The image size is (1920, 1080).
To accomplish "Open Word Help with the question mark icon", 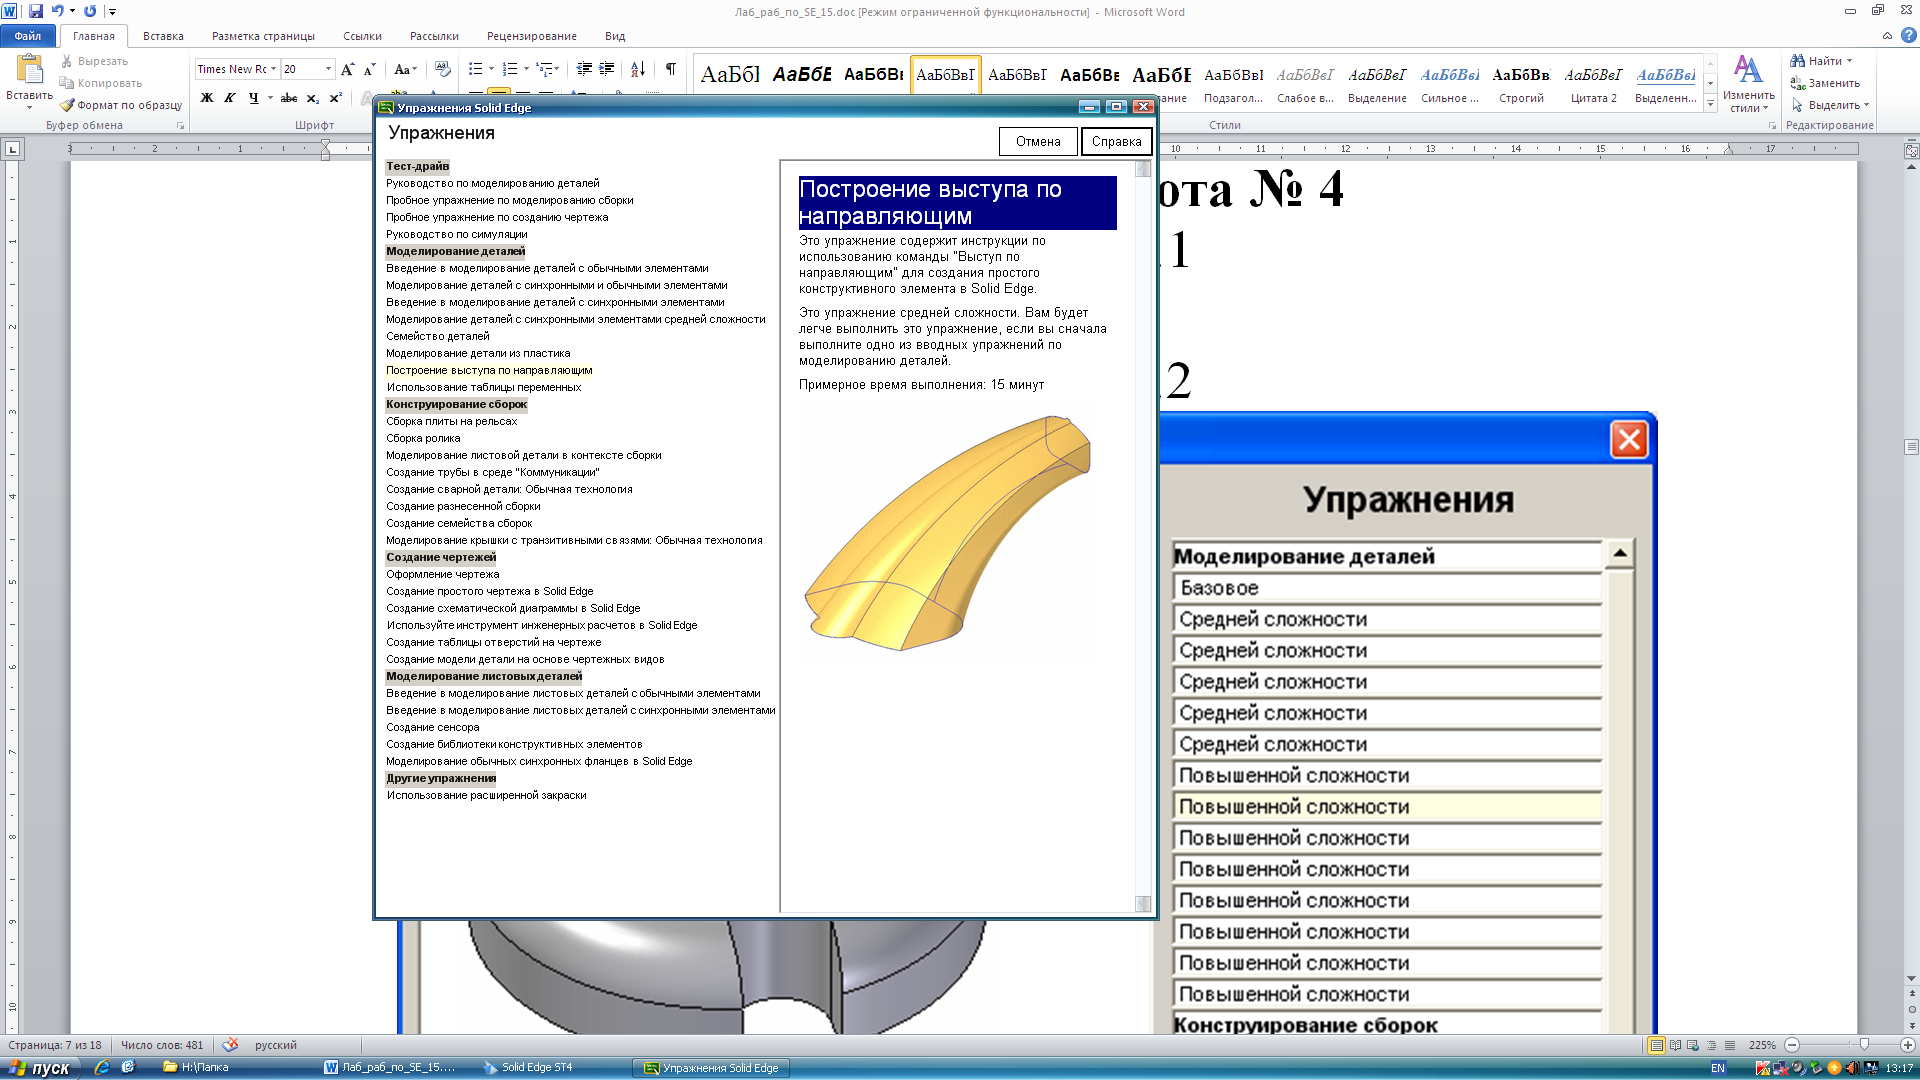I will tap(1908, 35).
